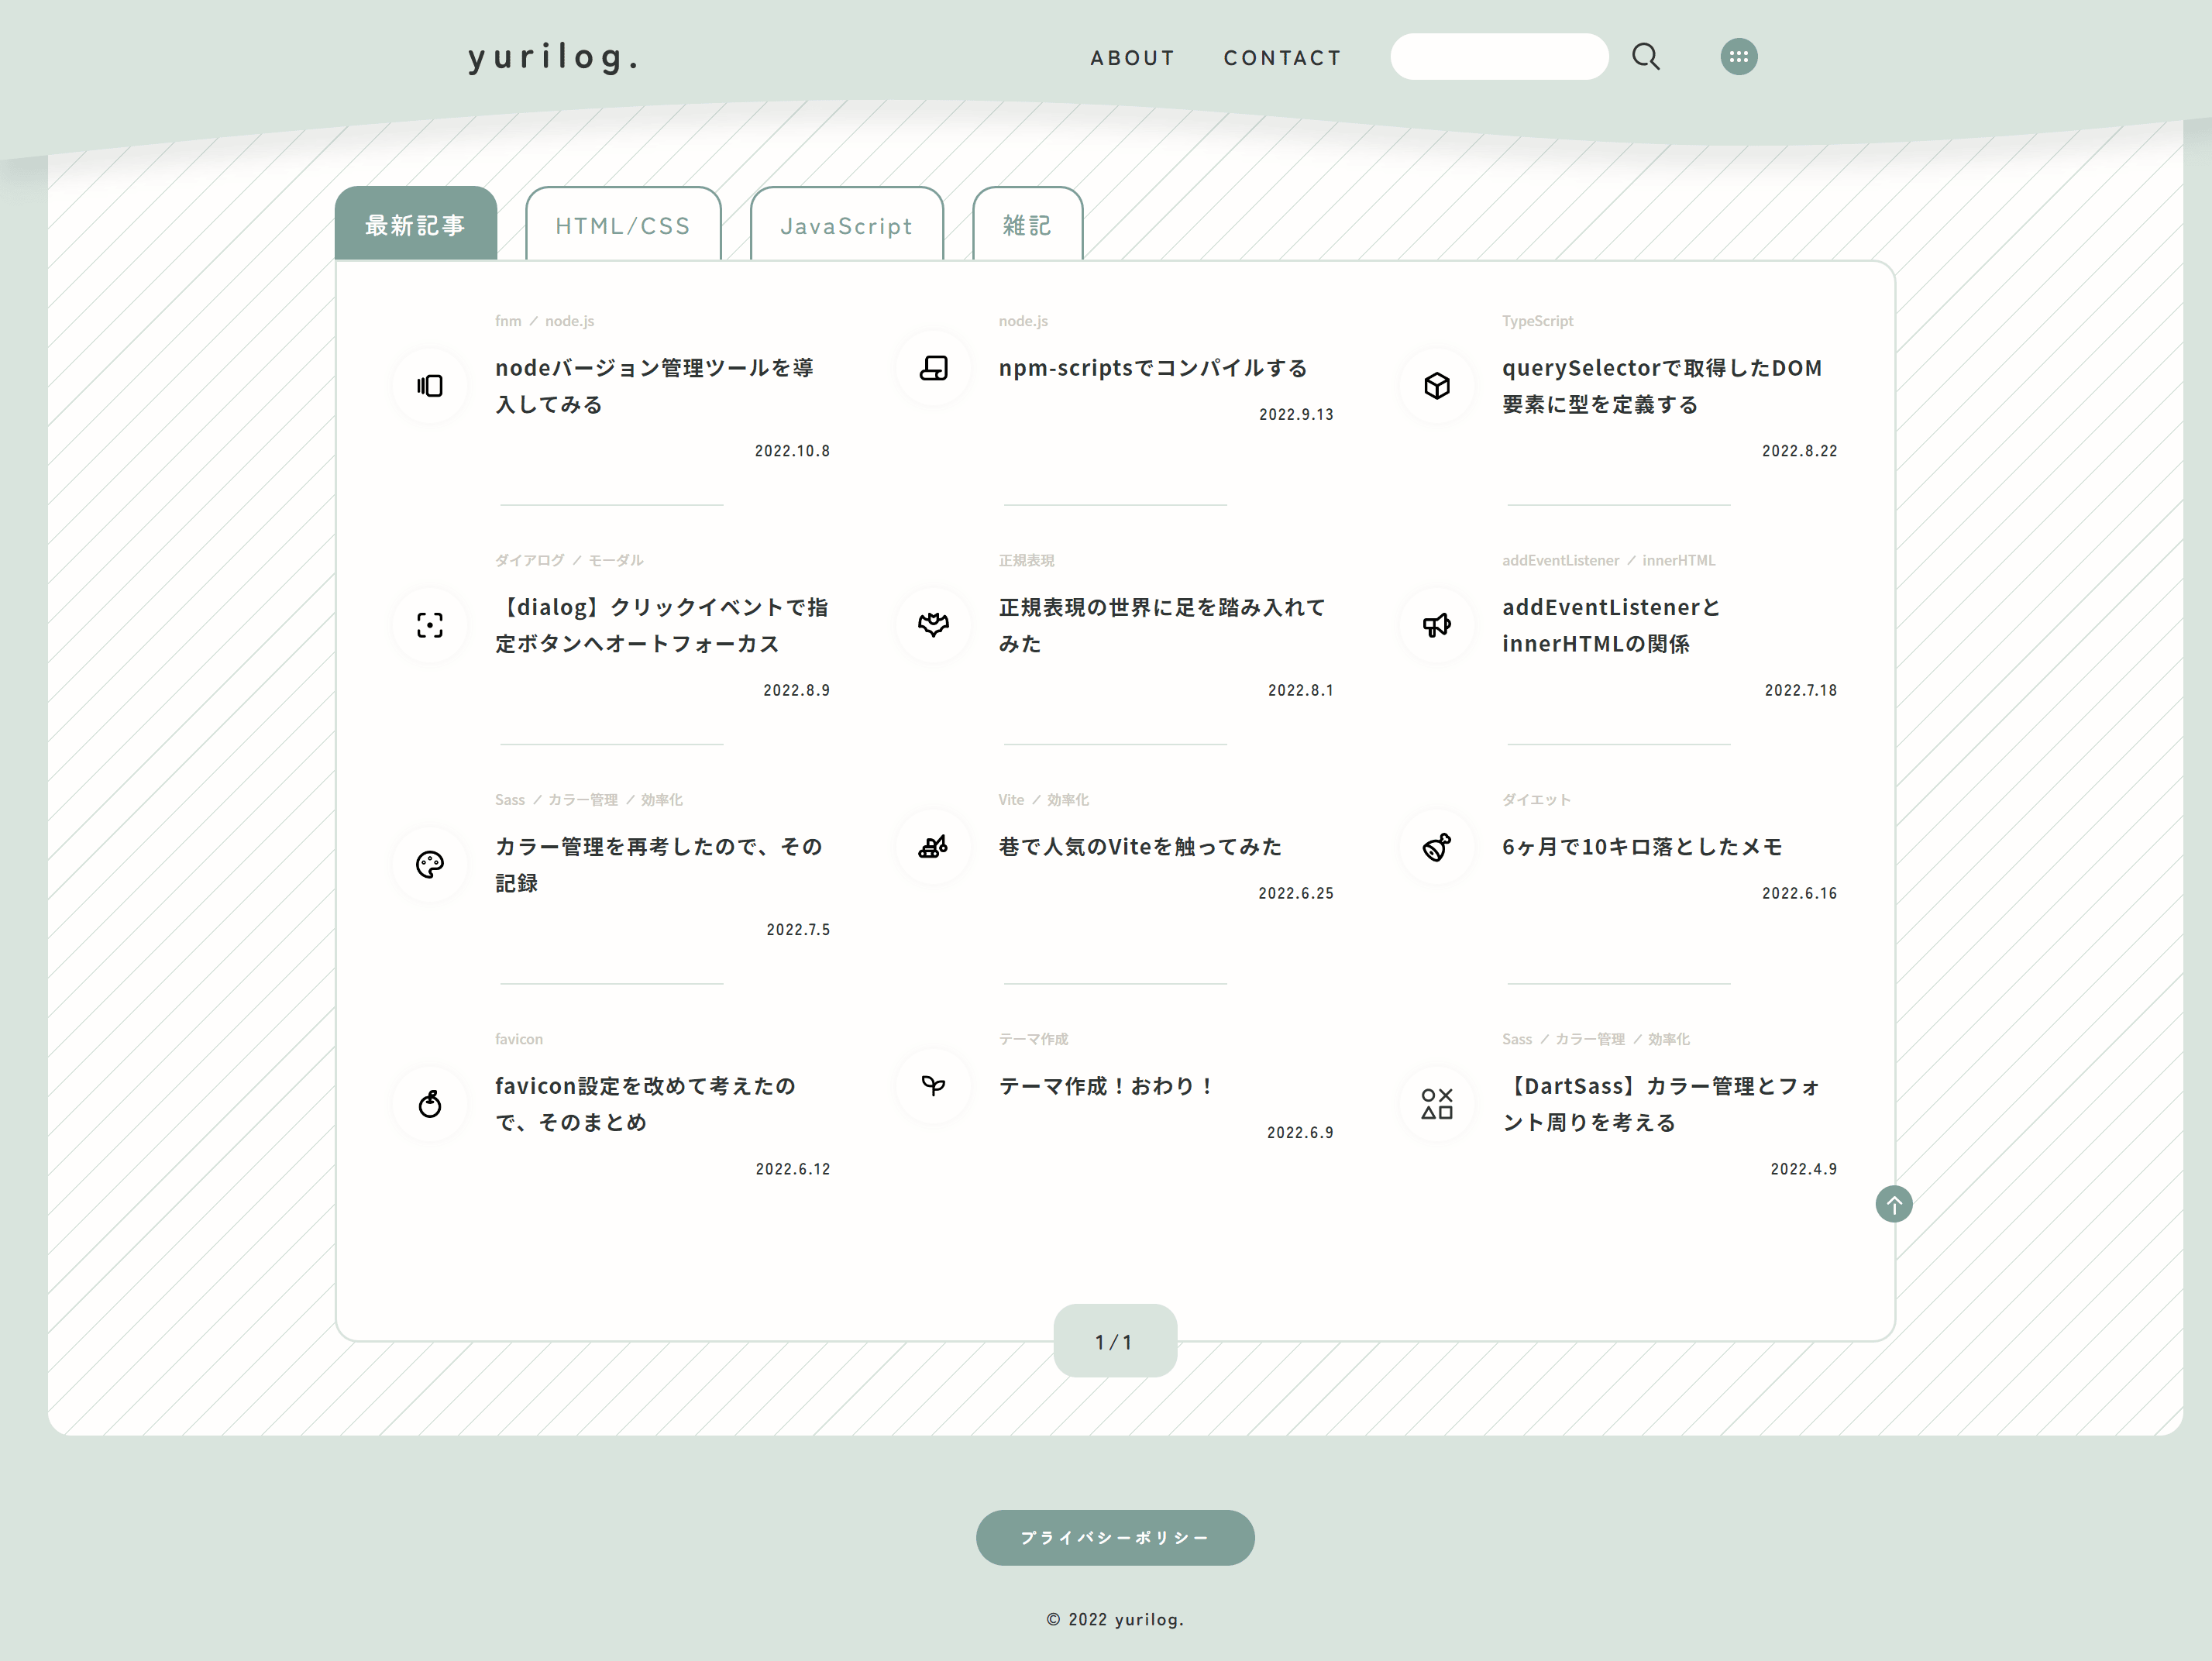The height and width of the screenshot is (1661, 2212).
Task: Click the apple icon beside favicon article
Action: click(x=430, y=1104)
